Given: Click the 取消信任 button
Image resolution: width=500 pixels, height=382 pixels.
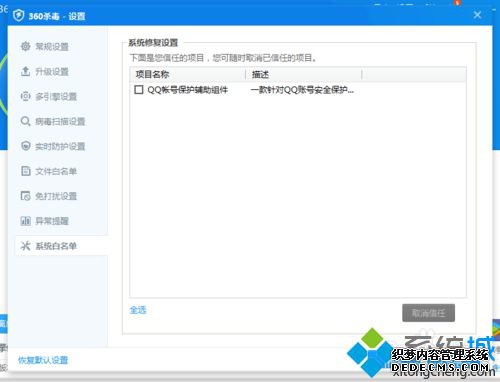Looking at the screenshot, I should point(428,313).
